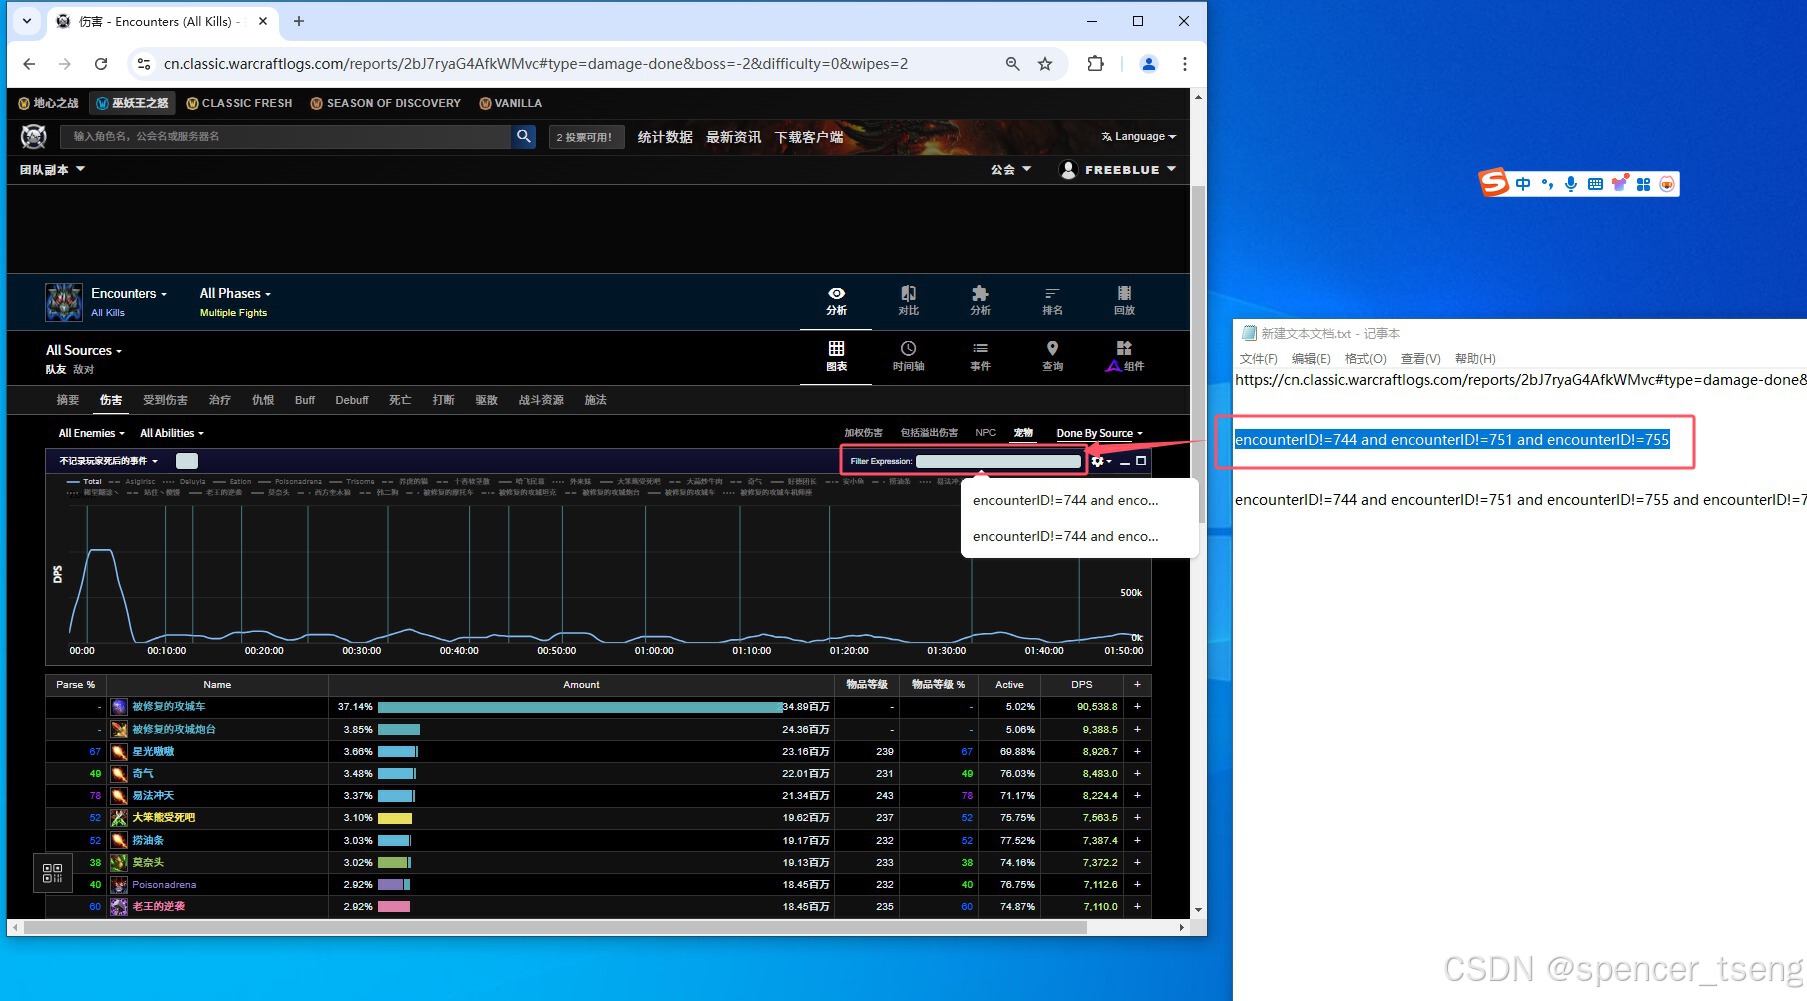The width and height of the screenshot is (1807, 1001).
Task: Open the Debuff tab
Action: [x=352, y=400]
